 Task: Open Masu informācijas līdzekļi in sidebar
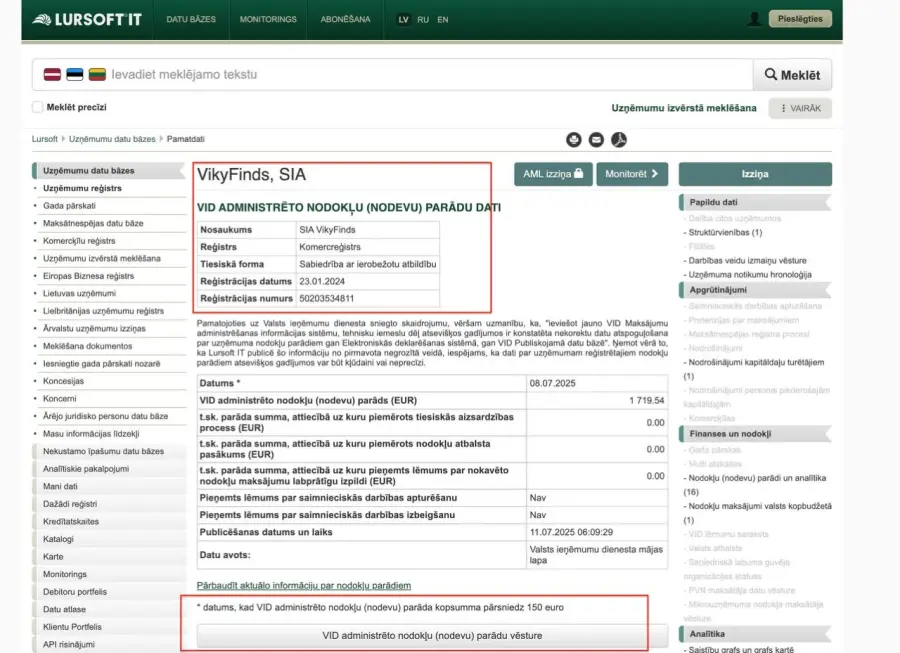[91, 434]
